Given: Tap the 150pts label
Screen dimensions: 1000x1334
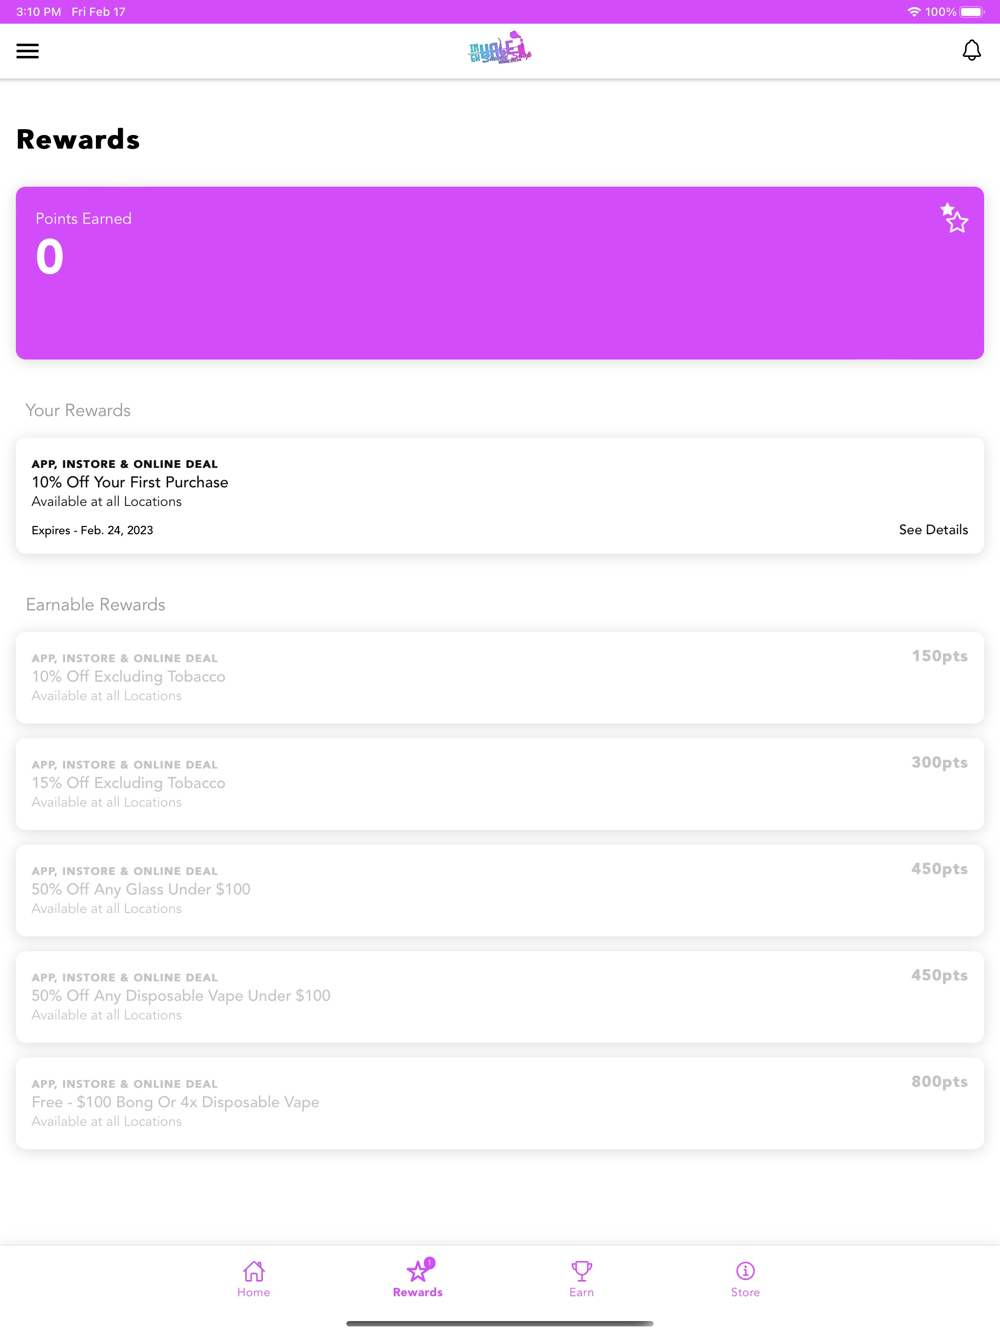Looking at the screenshot, I should tap(939, 656).
